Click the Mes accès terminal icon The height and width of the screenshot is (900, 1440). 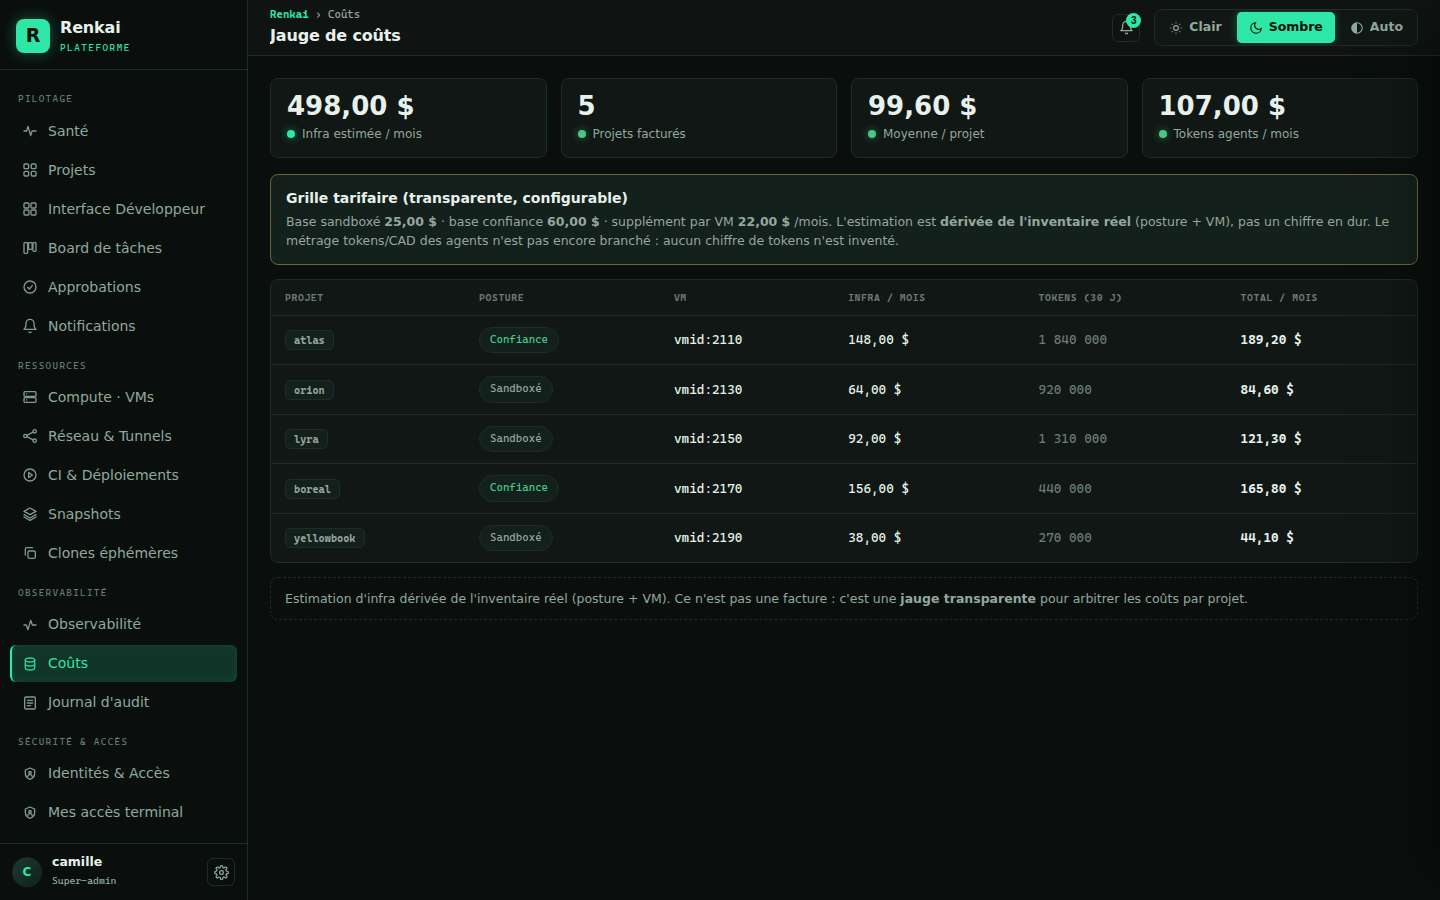[x=30, y=812]
